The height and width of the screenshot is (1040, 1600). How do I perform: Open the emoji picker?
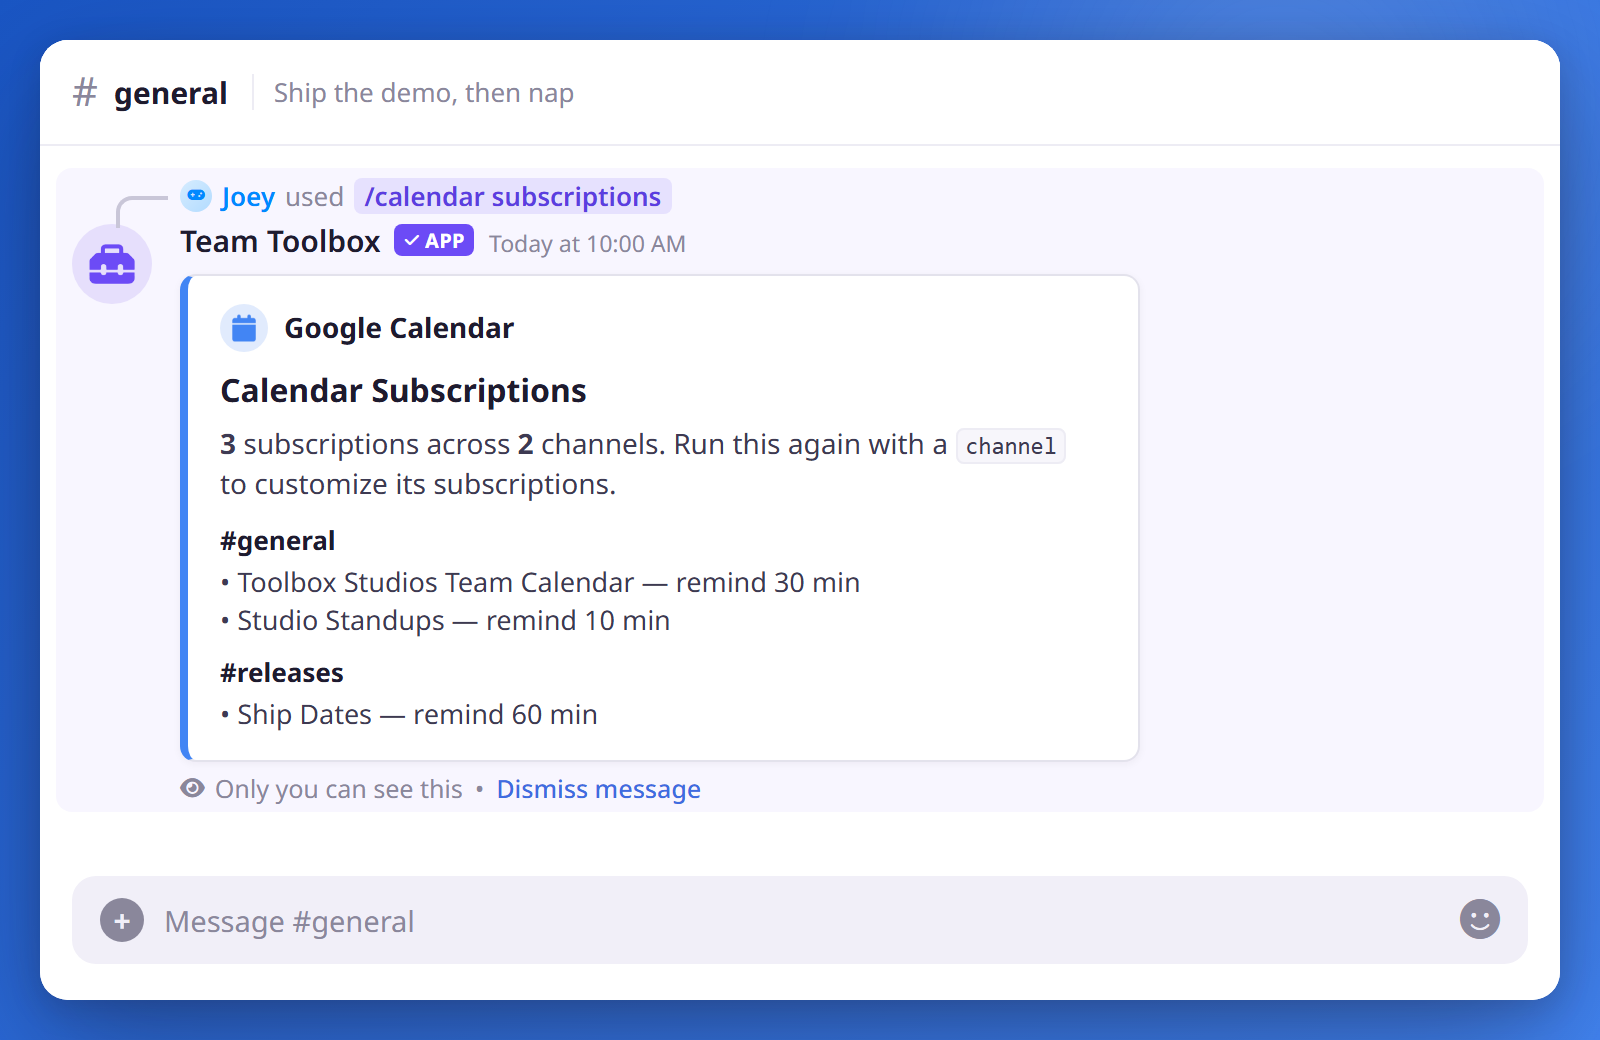pyautogui.click(x=1480, y=919)
